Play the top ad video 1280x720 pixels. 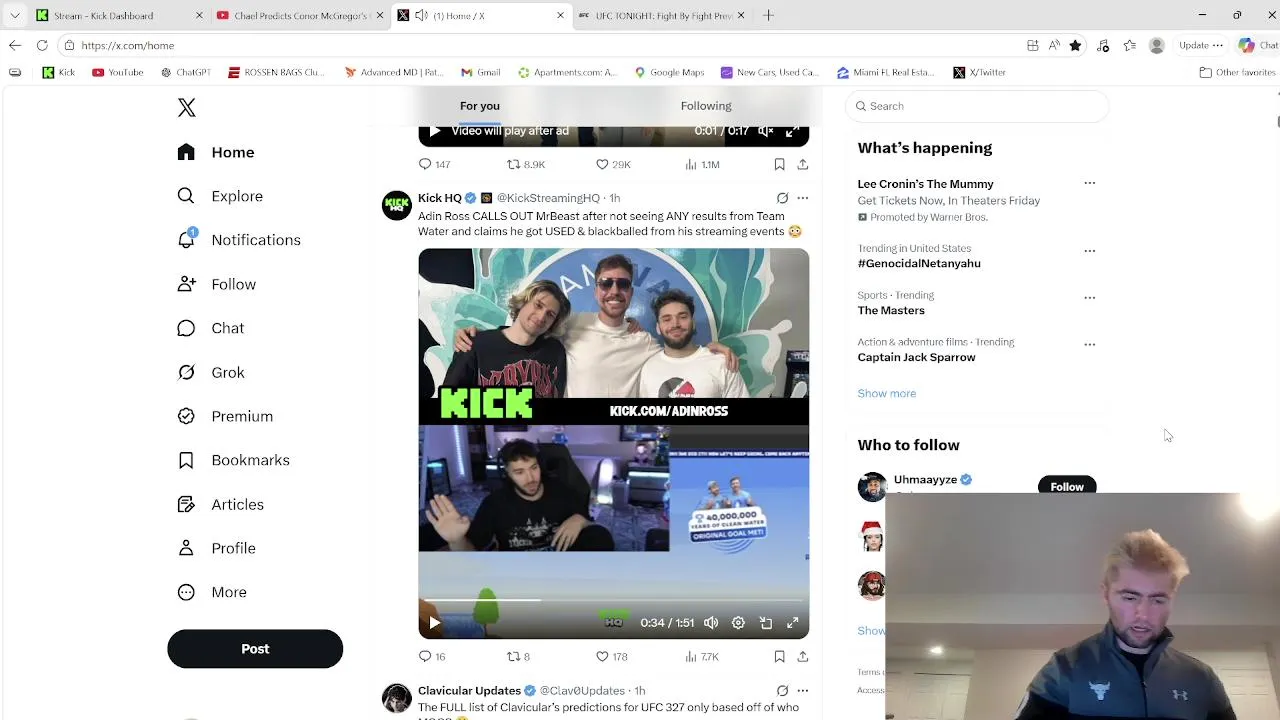click(x=434, y=131)
